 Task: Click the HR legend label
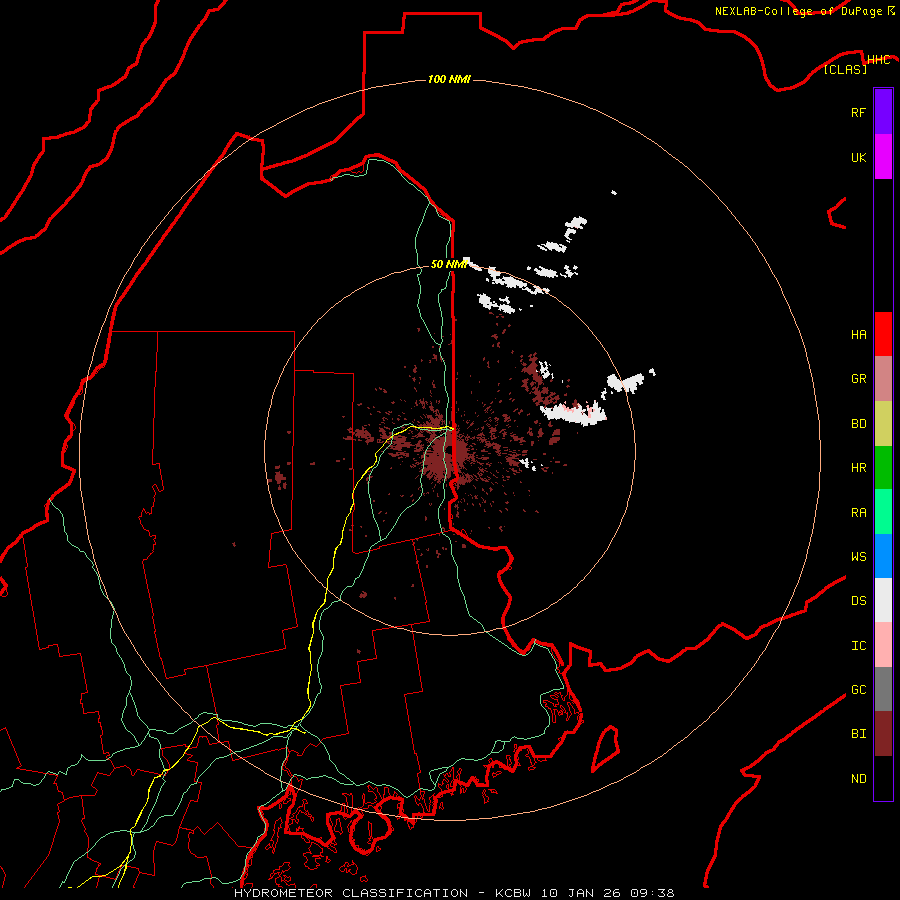point(858,468)
